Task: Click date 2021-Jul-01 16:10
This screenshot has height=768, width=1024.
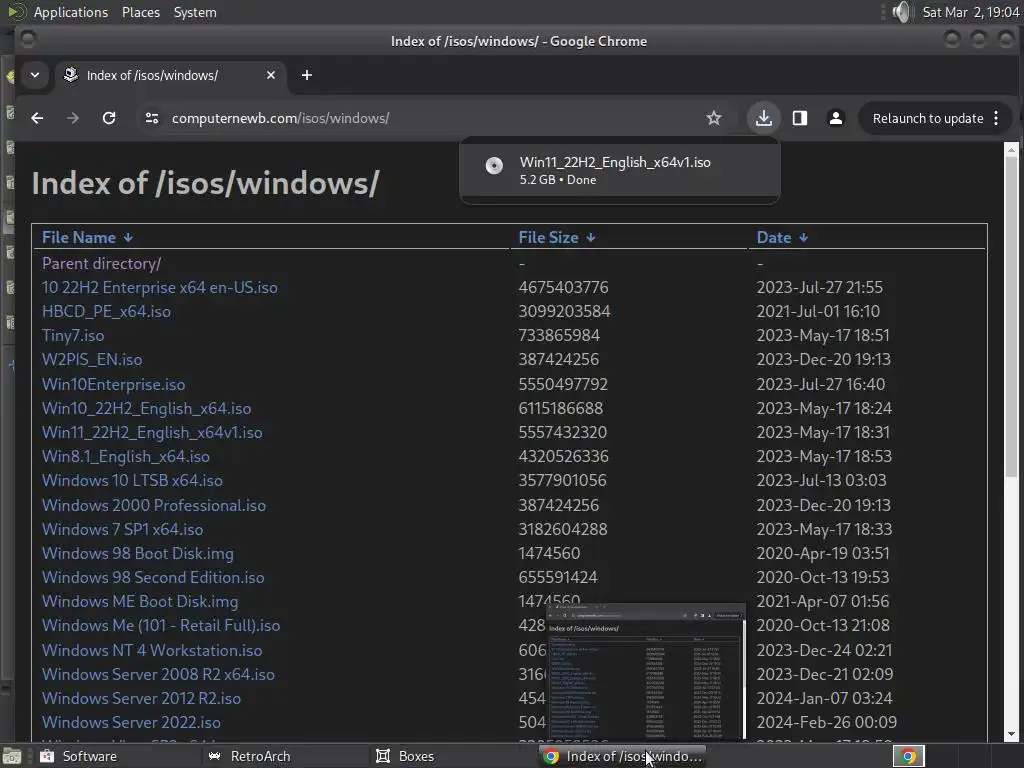Action: (818, 312)
